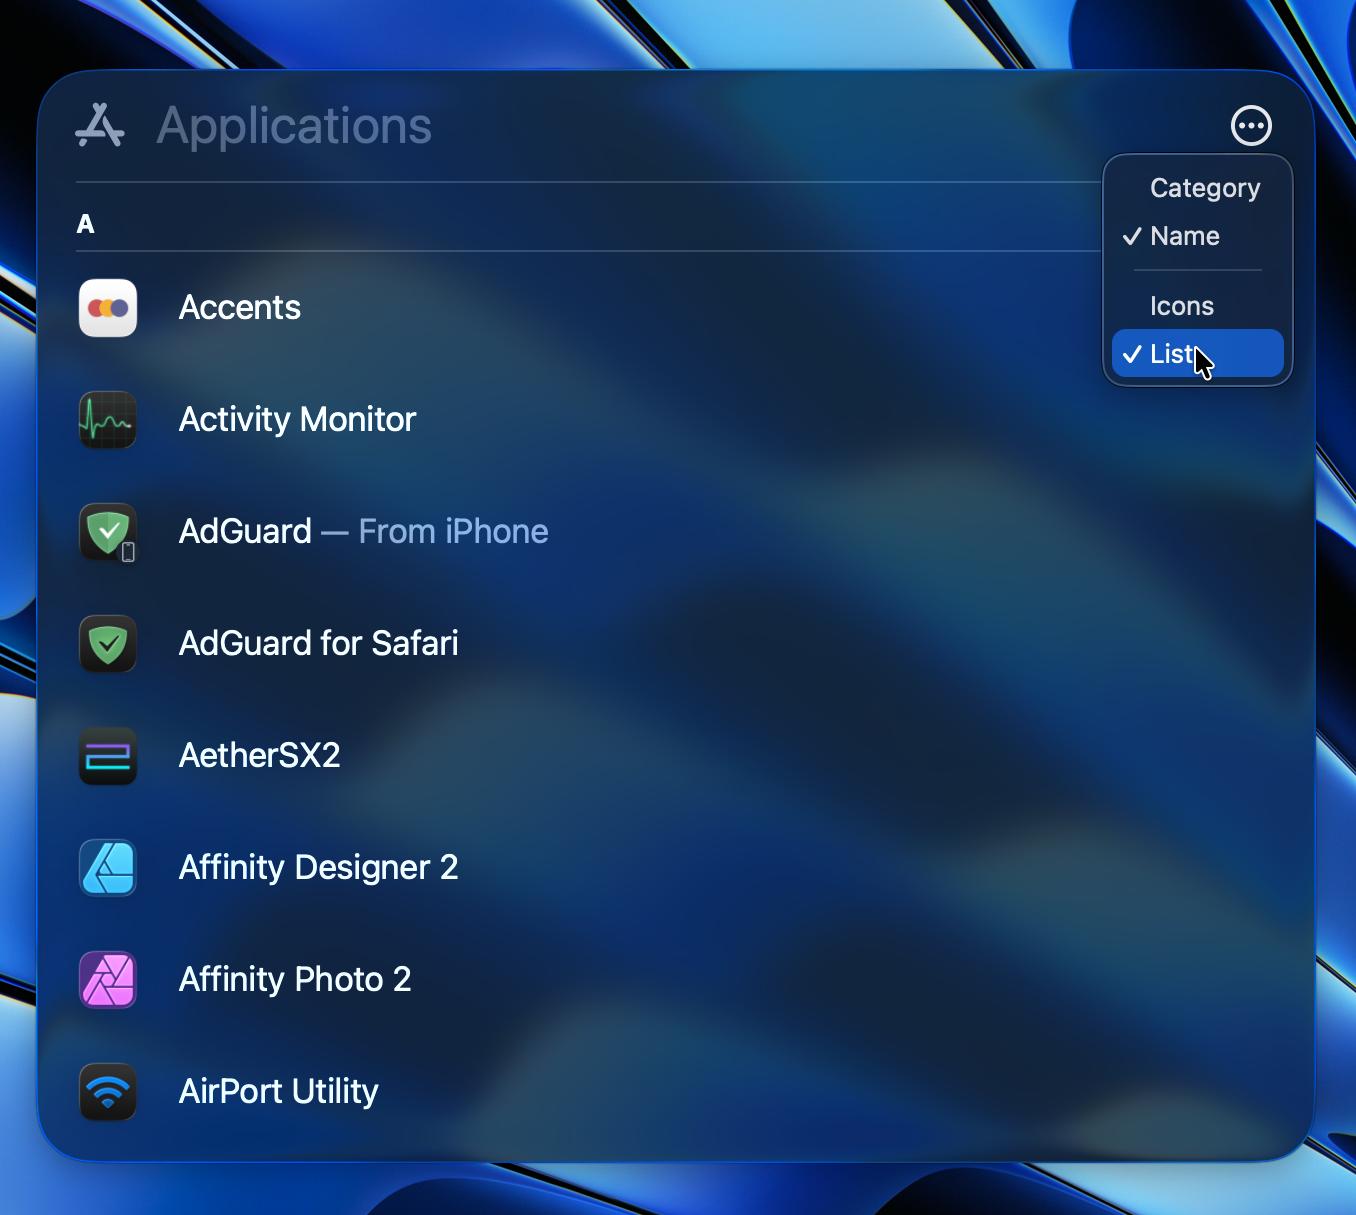Screen dimensions: 1356x1215
Task: Click the AdGuard app icon
Action: (107, 532)
